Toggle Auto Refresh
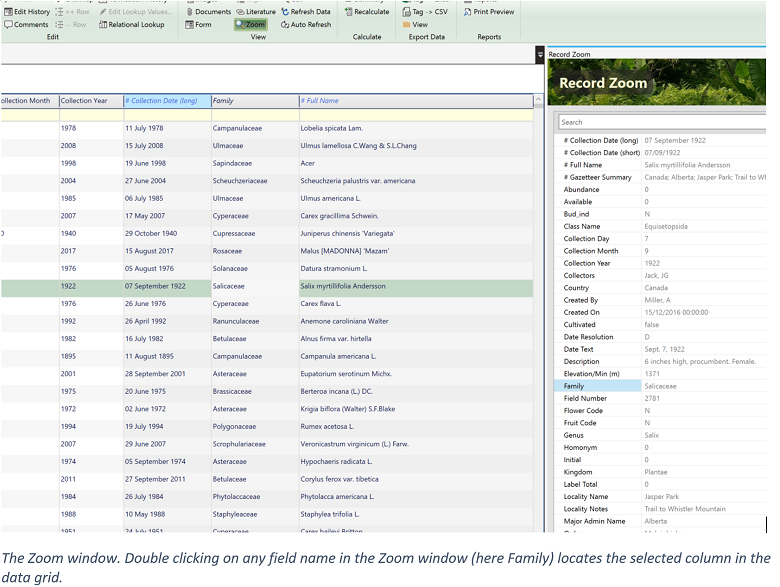The width and height of the screenshot is (780, 587). coord(305,24)
